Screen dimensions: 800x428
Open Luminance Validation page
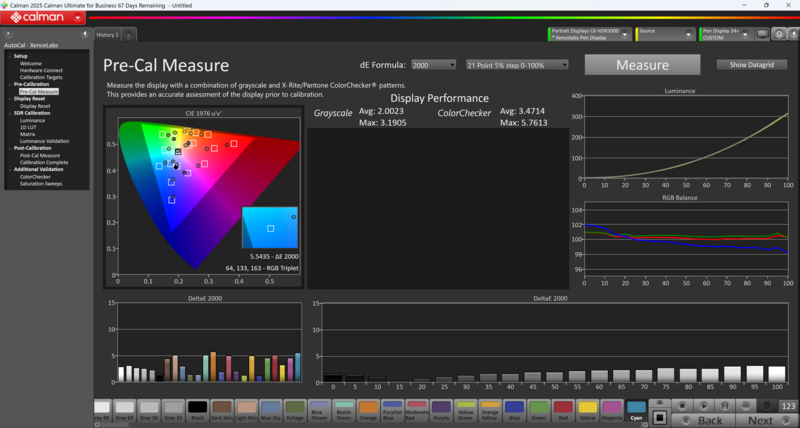tap(44, 141)
